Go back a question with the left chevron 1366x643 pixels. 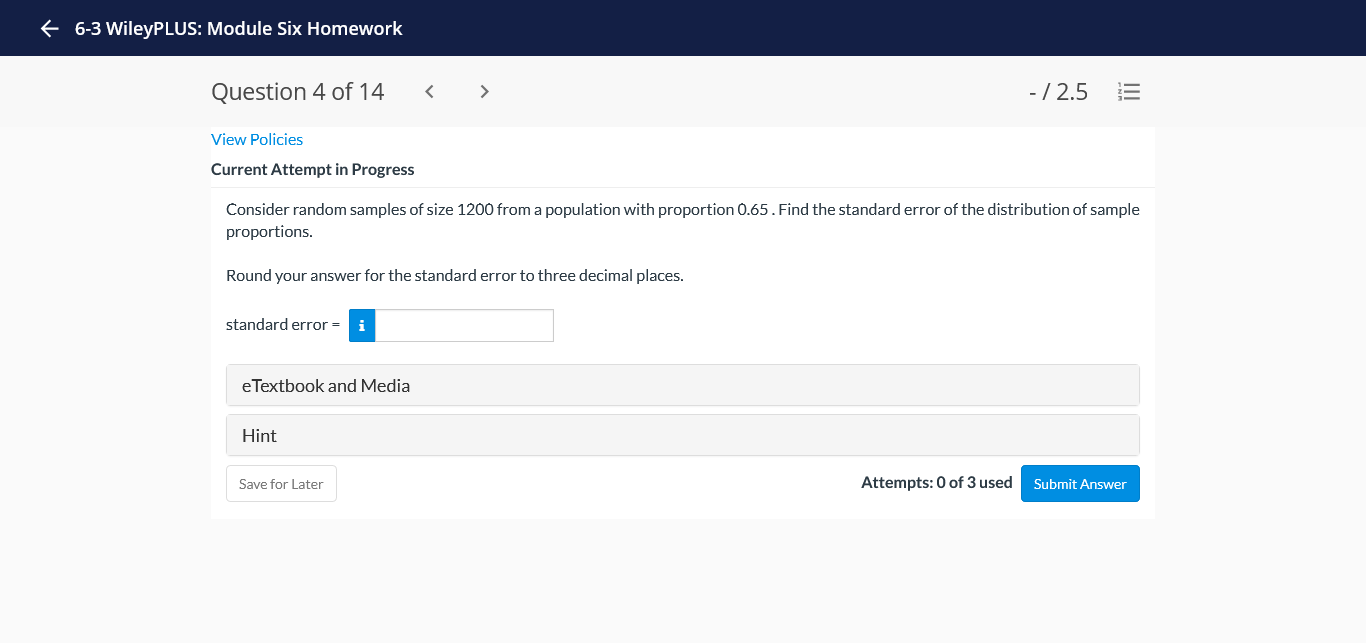tap(429, 91)
